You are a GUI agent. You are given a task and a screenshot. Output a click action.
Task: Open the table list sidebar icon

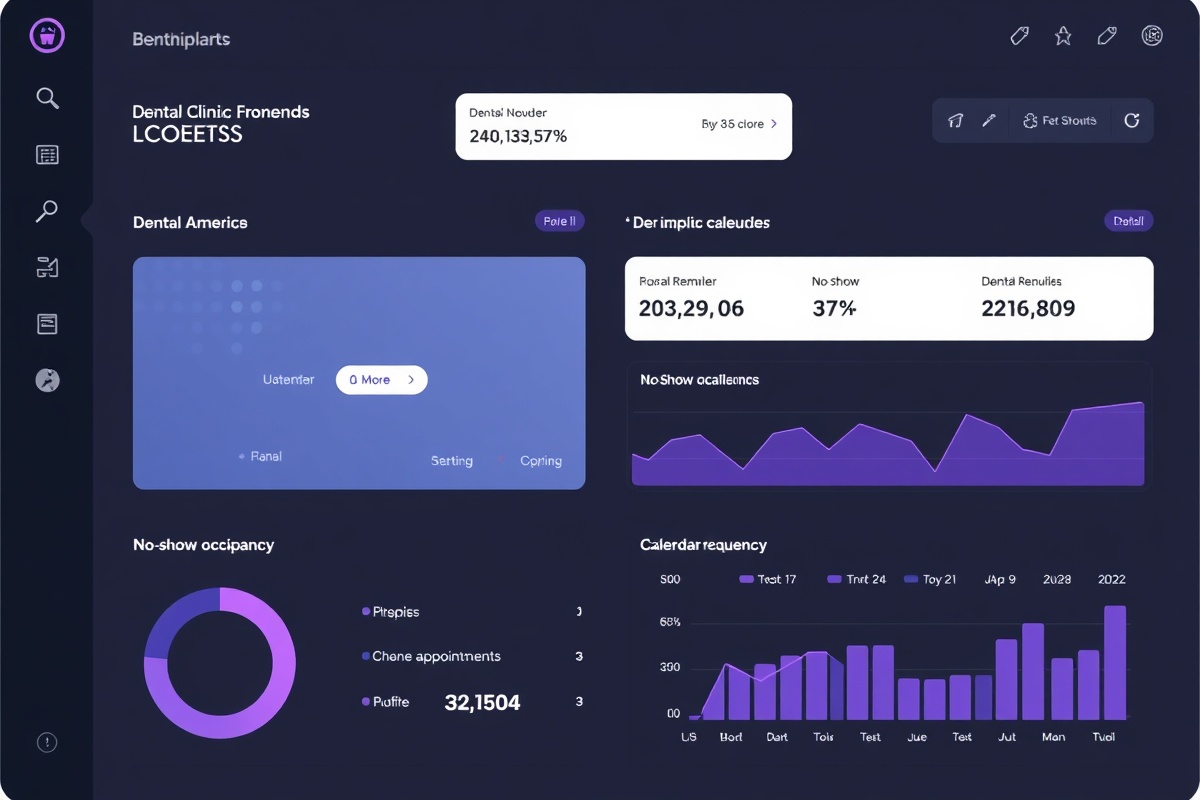[47, 155]
